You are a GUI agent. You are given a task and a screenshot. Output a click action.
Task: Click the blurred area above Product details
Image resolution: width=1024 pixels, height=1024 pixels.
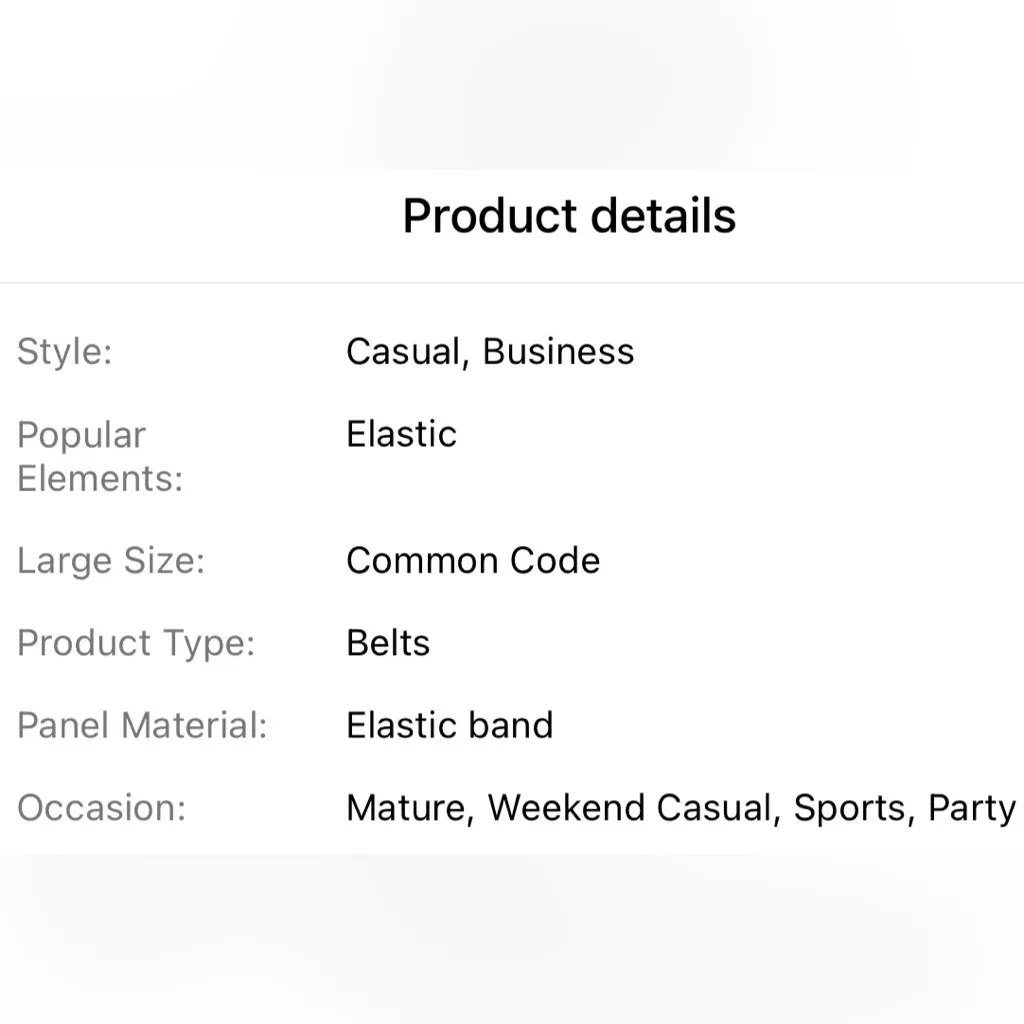coord(512,85)
